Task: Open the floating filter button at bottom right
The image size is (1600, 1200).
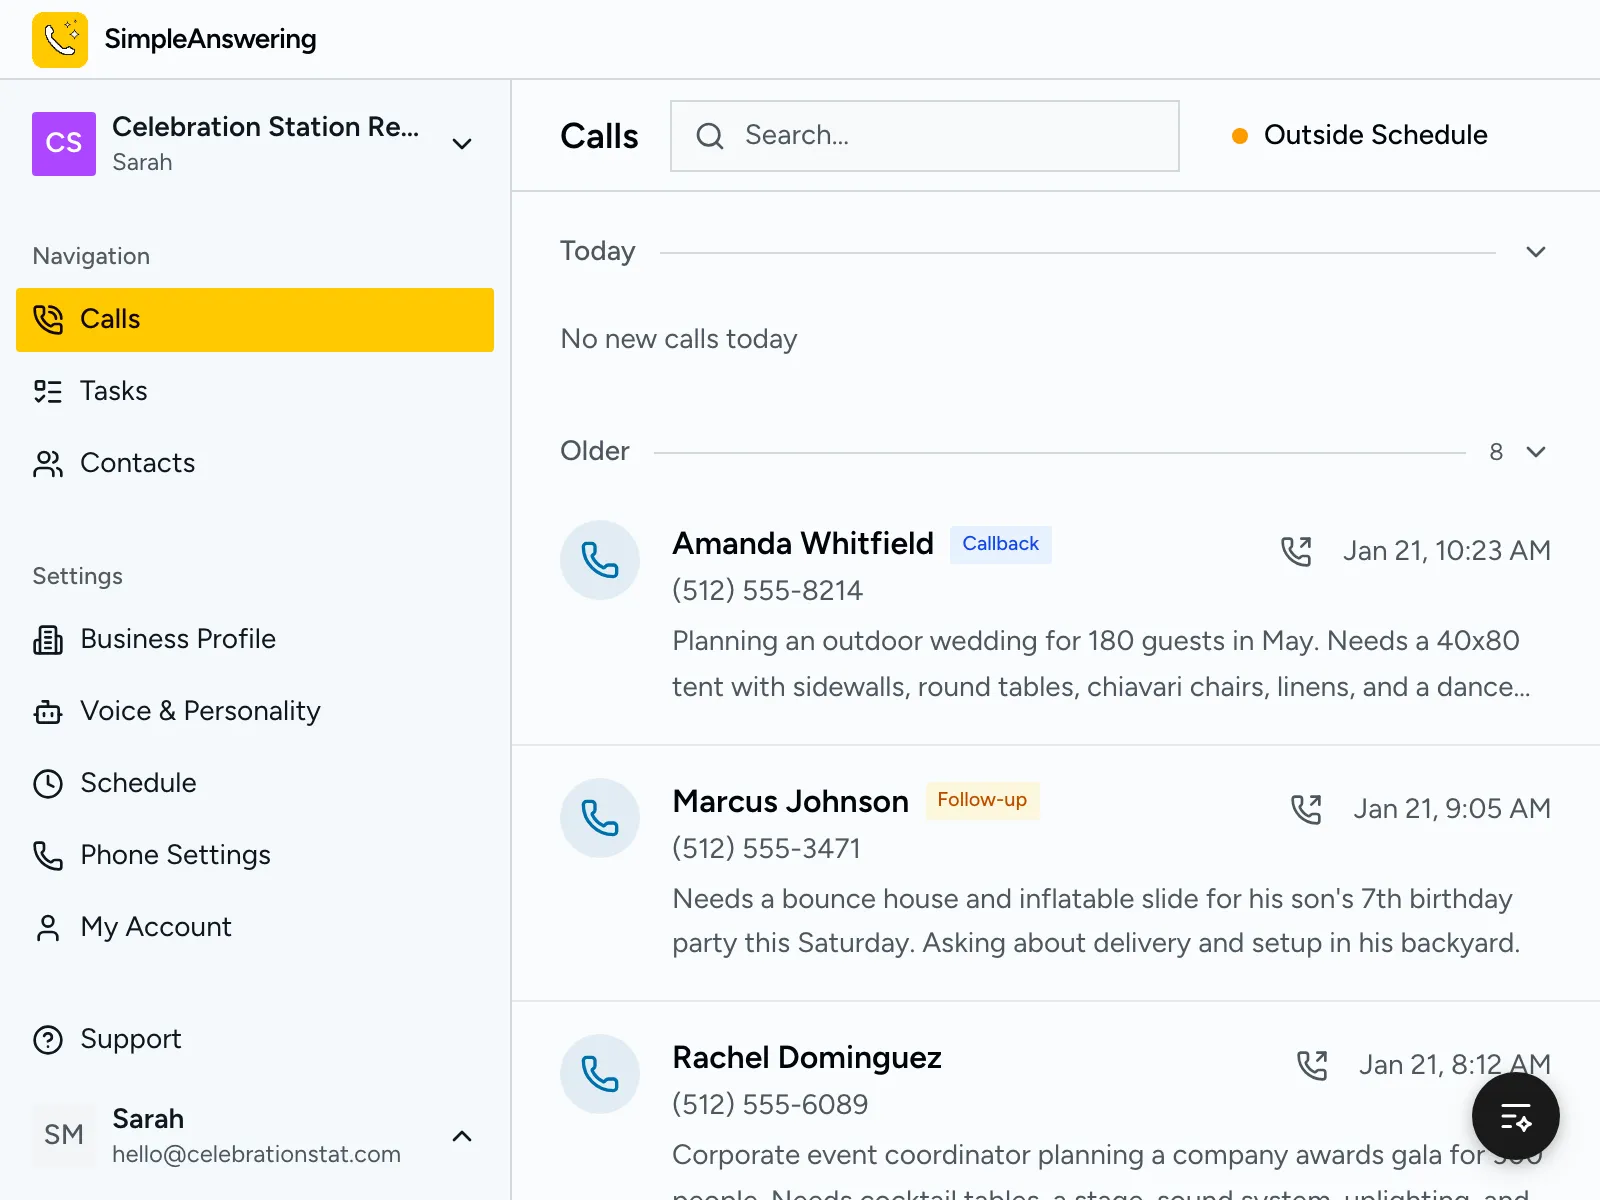Action: (1515, 1116)
